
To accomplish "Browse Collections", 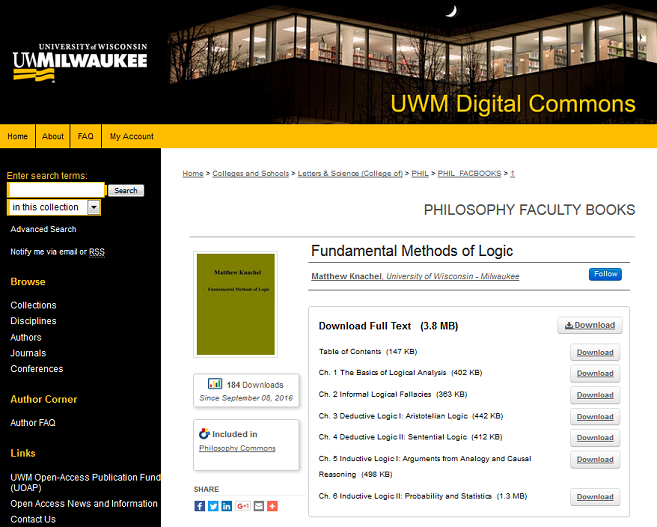I will click(33, 305).
